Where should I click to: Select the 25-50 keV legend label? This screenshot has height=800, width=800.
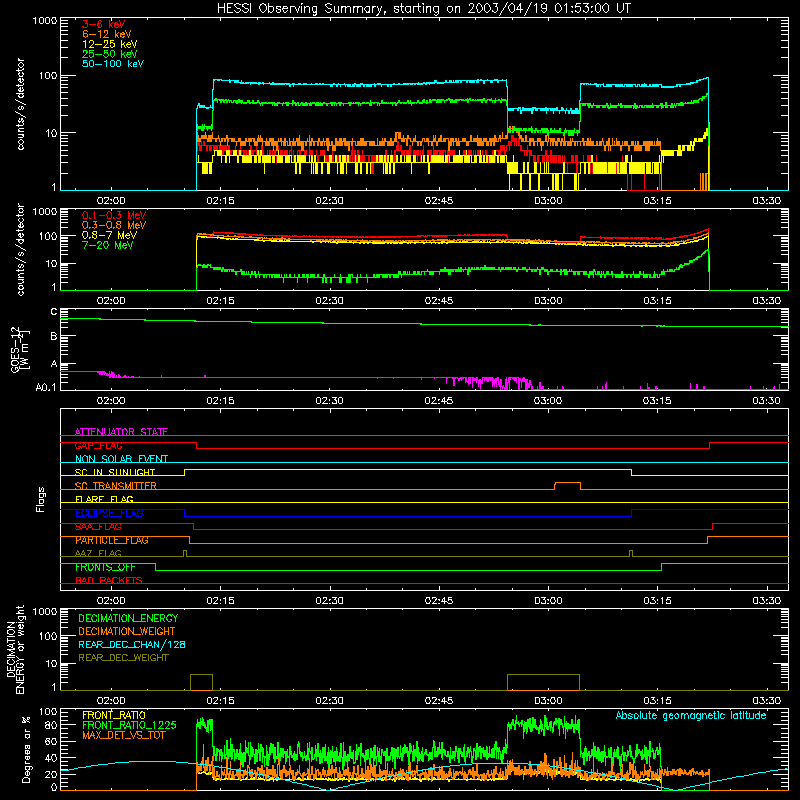(x=110, y=54)
